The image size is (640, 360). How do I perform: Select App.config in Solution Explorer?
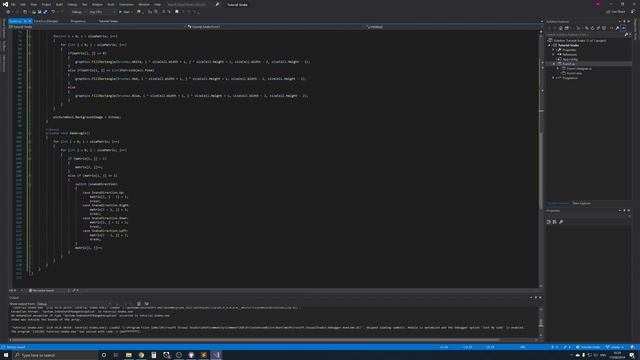(x=570, y=59)
